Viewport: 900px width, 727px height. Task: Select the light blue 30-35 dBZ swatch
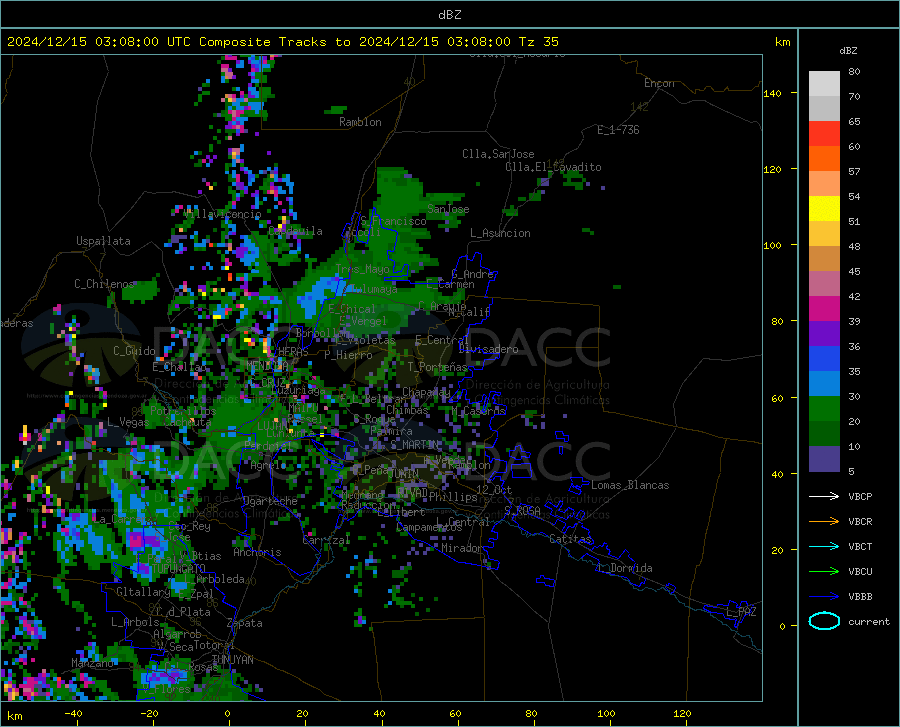point(824,384)
